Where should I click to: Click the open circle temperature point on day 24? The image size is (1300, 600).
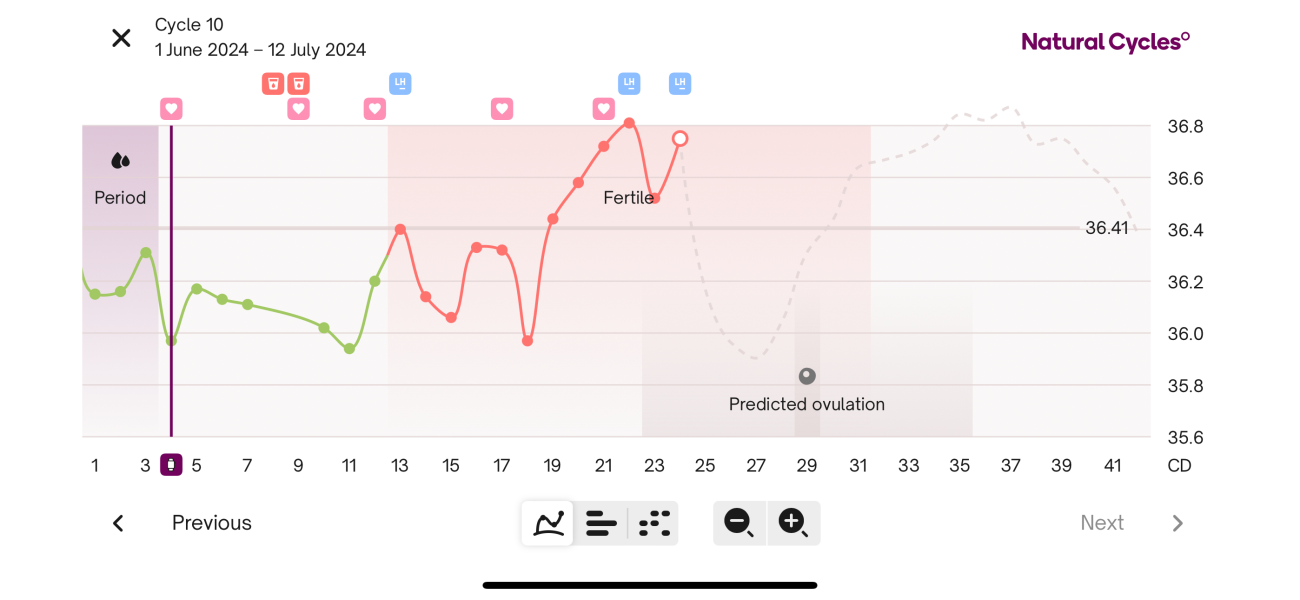(x=680, y=138)
